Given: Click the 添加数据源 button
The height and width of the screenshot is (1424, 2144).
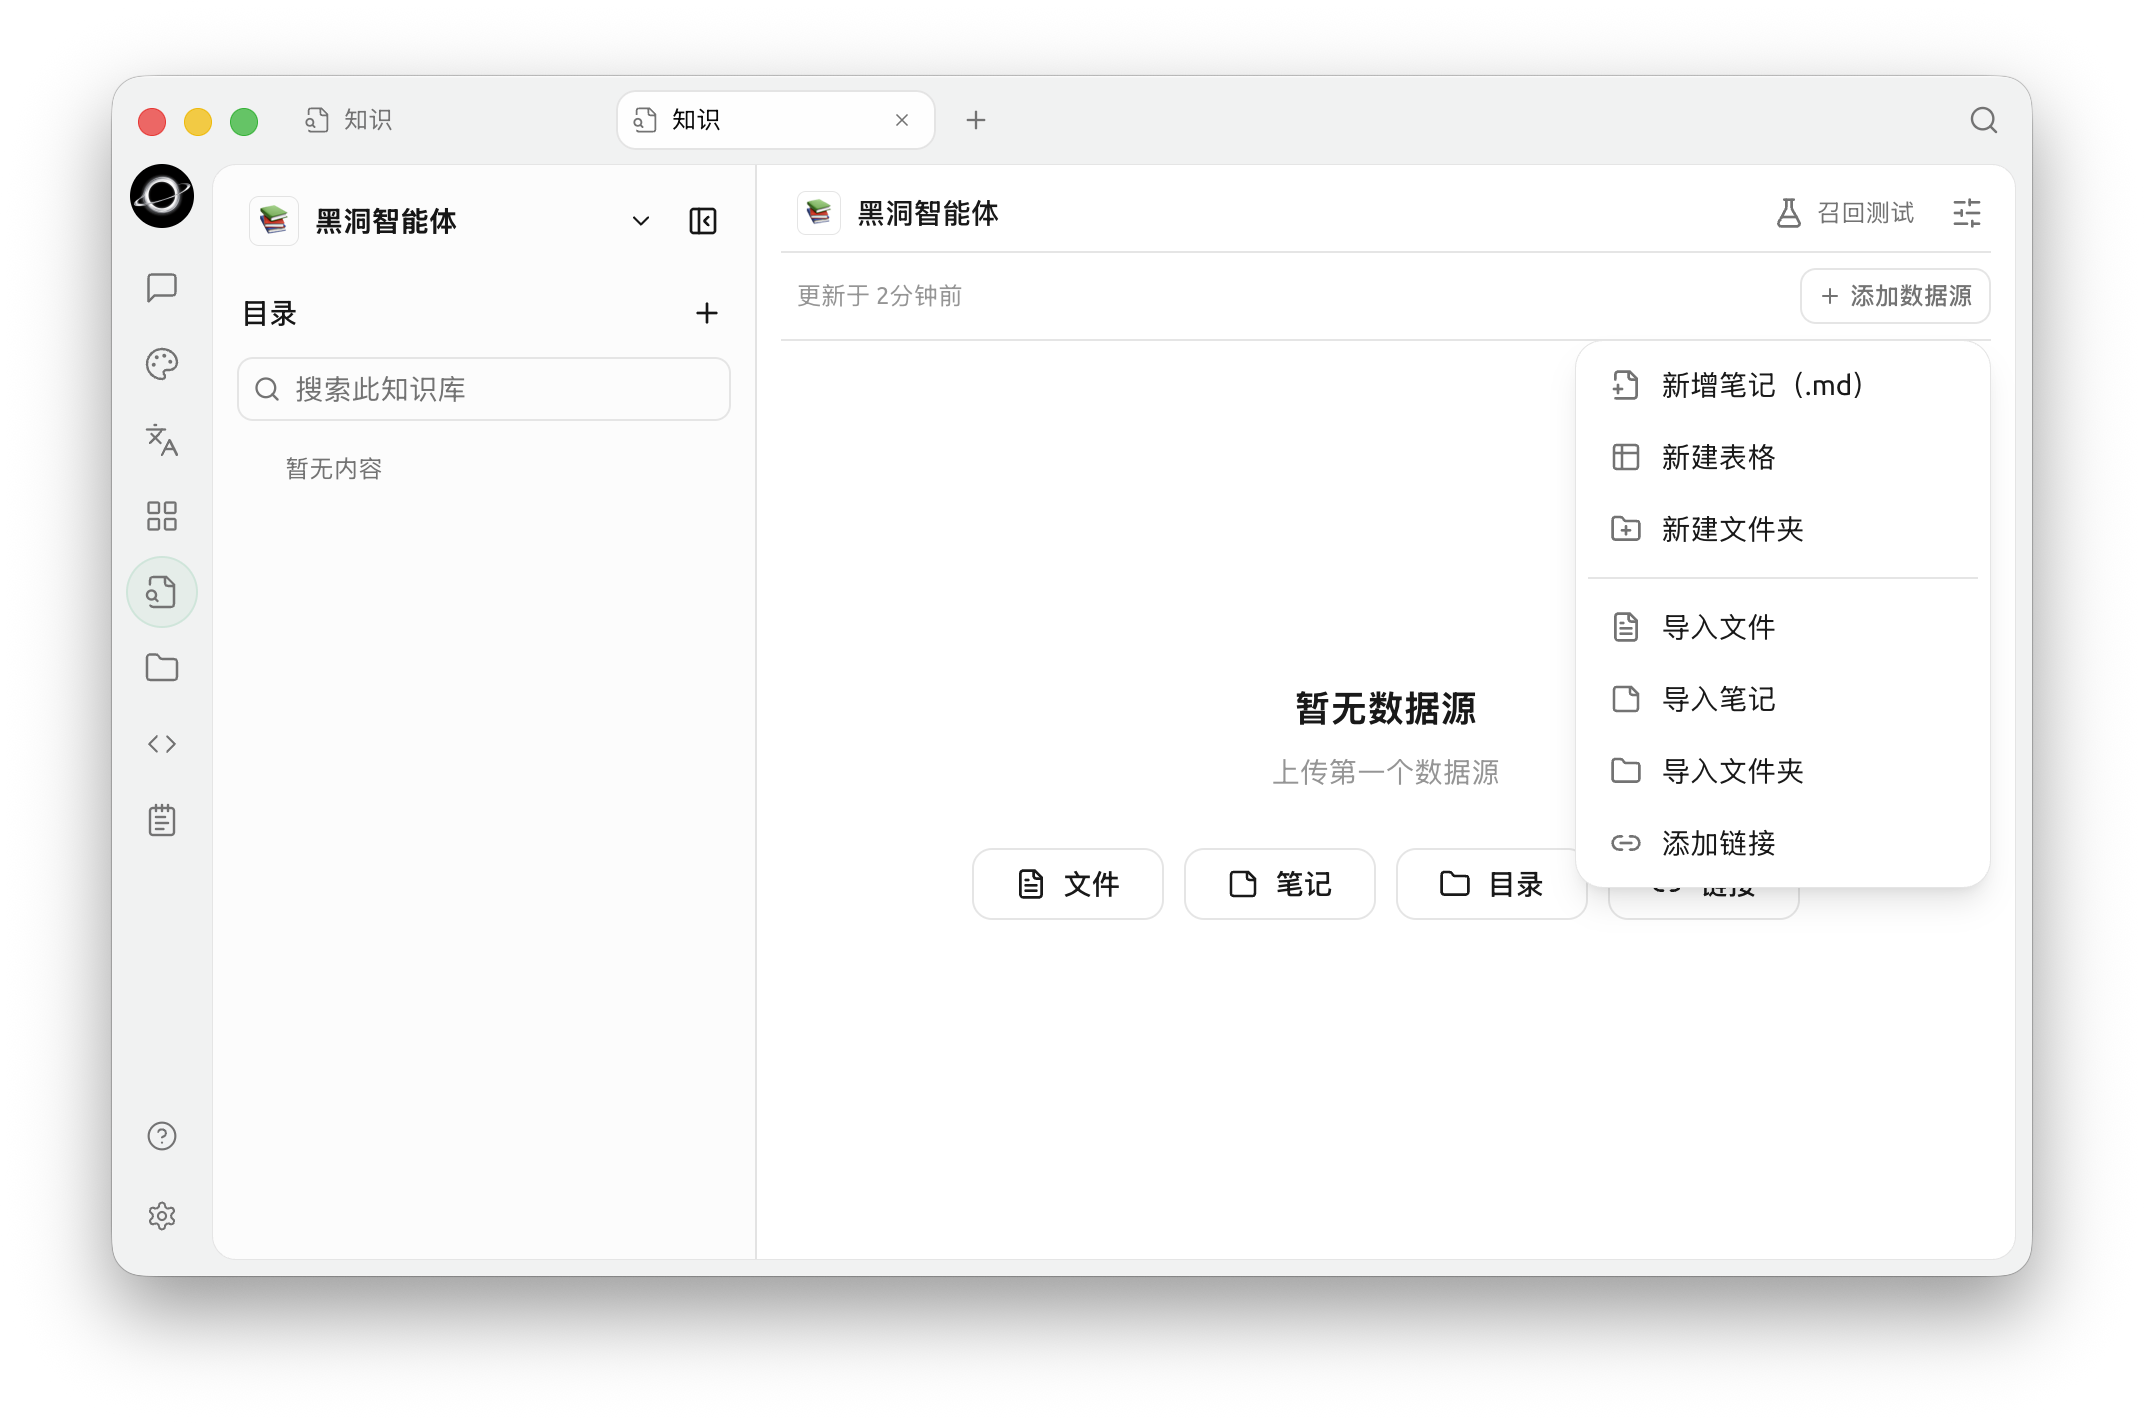Looking at the screenshot, I should (x=1895, y=296).
